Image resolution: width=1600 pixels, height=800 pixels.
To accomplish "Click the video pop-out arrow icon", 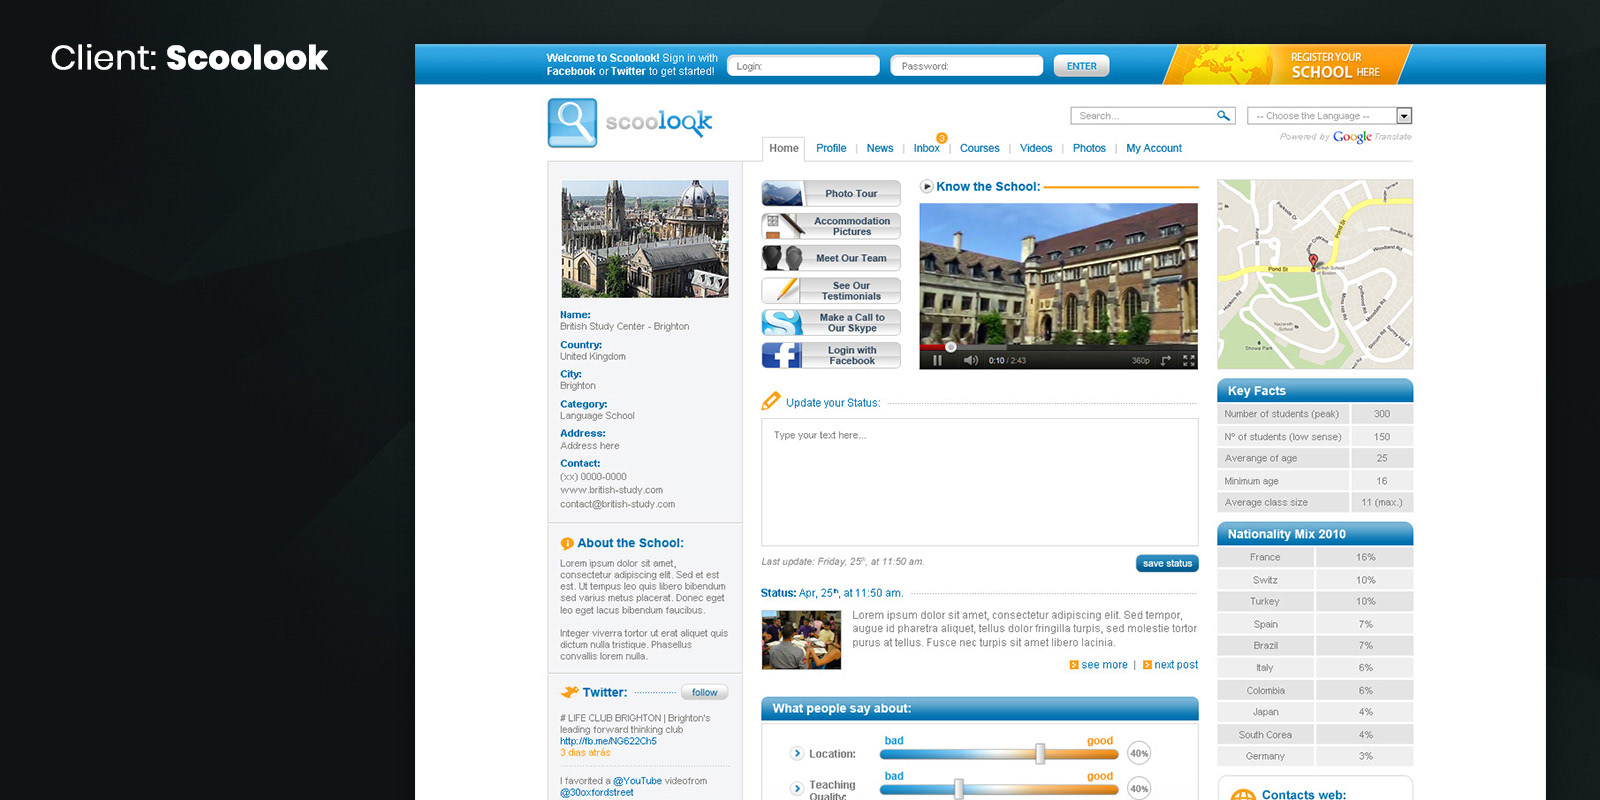I will point(1166,360).
